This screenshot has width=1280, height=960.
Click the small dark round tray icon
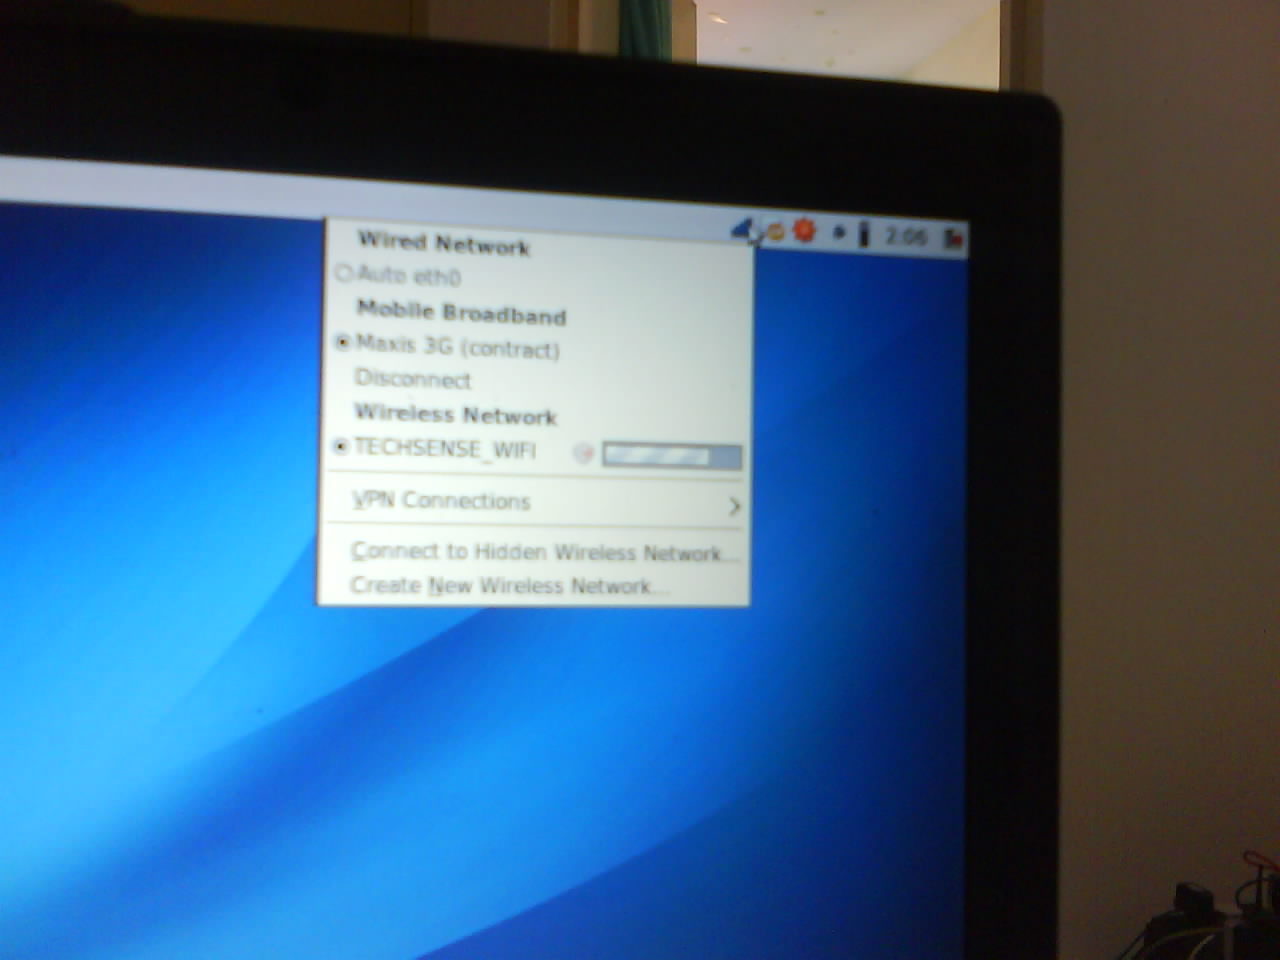click(x=839, y=234)
